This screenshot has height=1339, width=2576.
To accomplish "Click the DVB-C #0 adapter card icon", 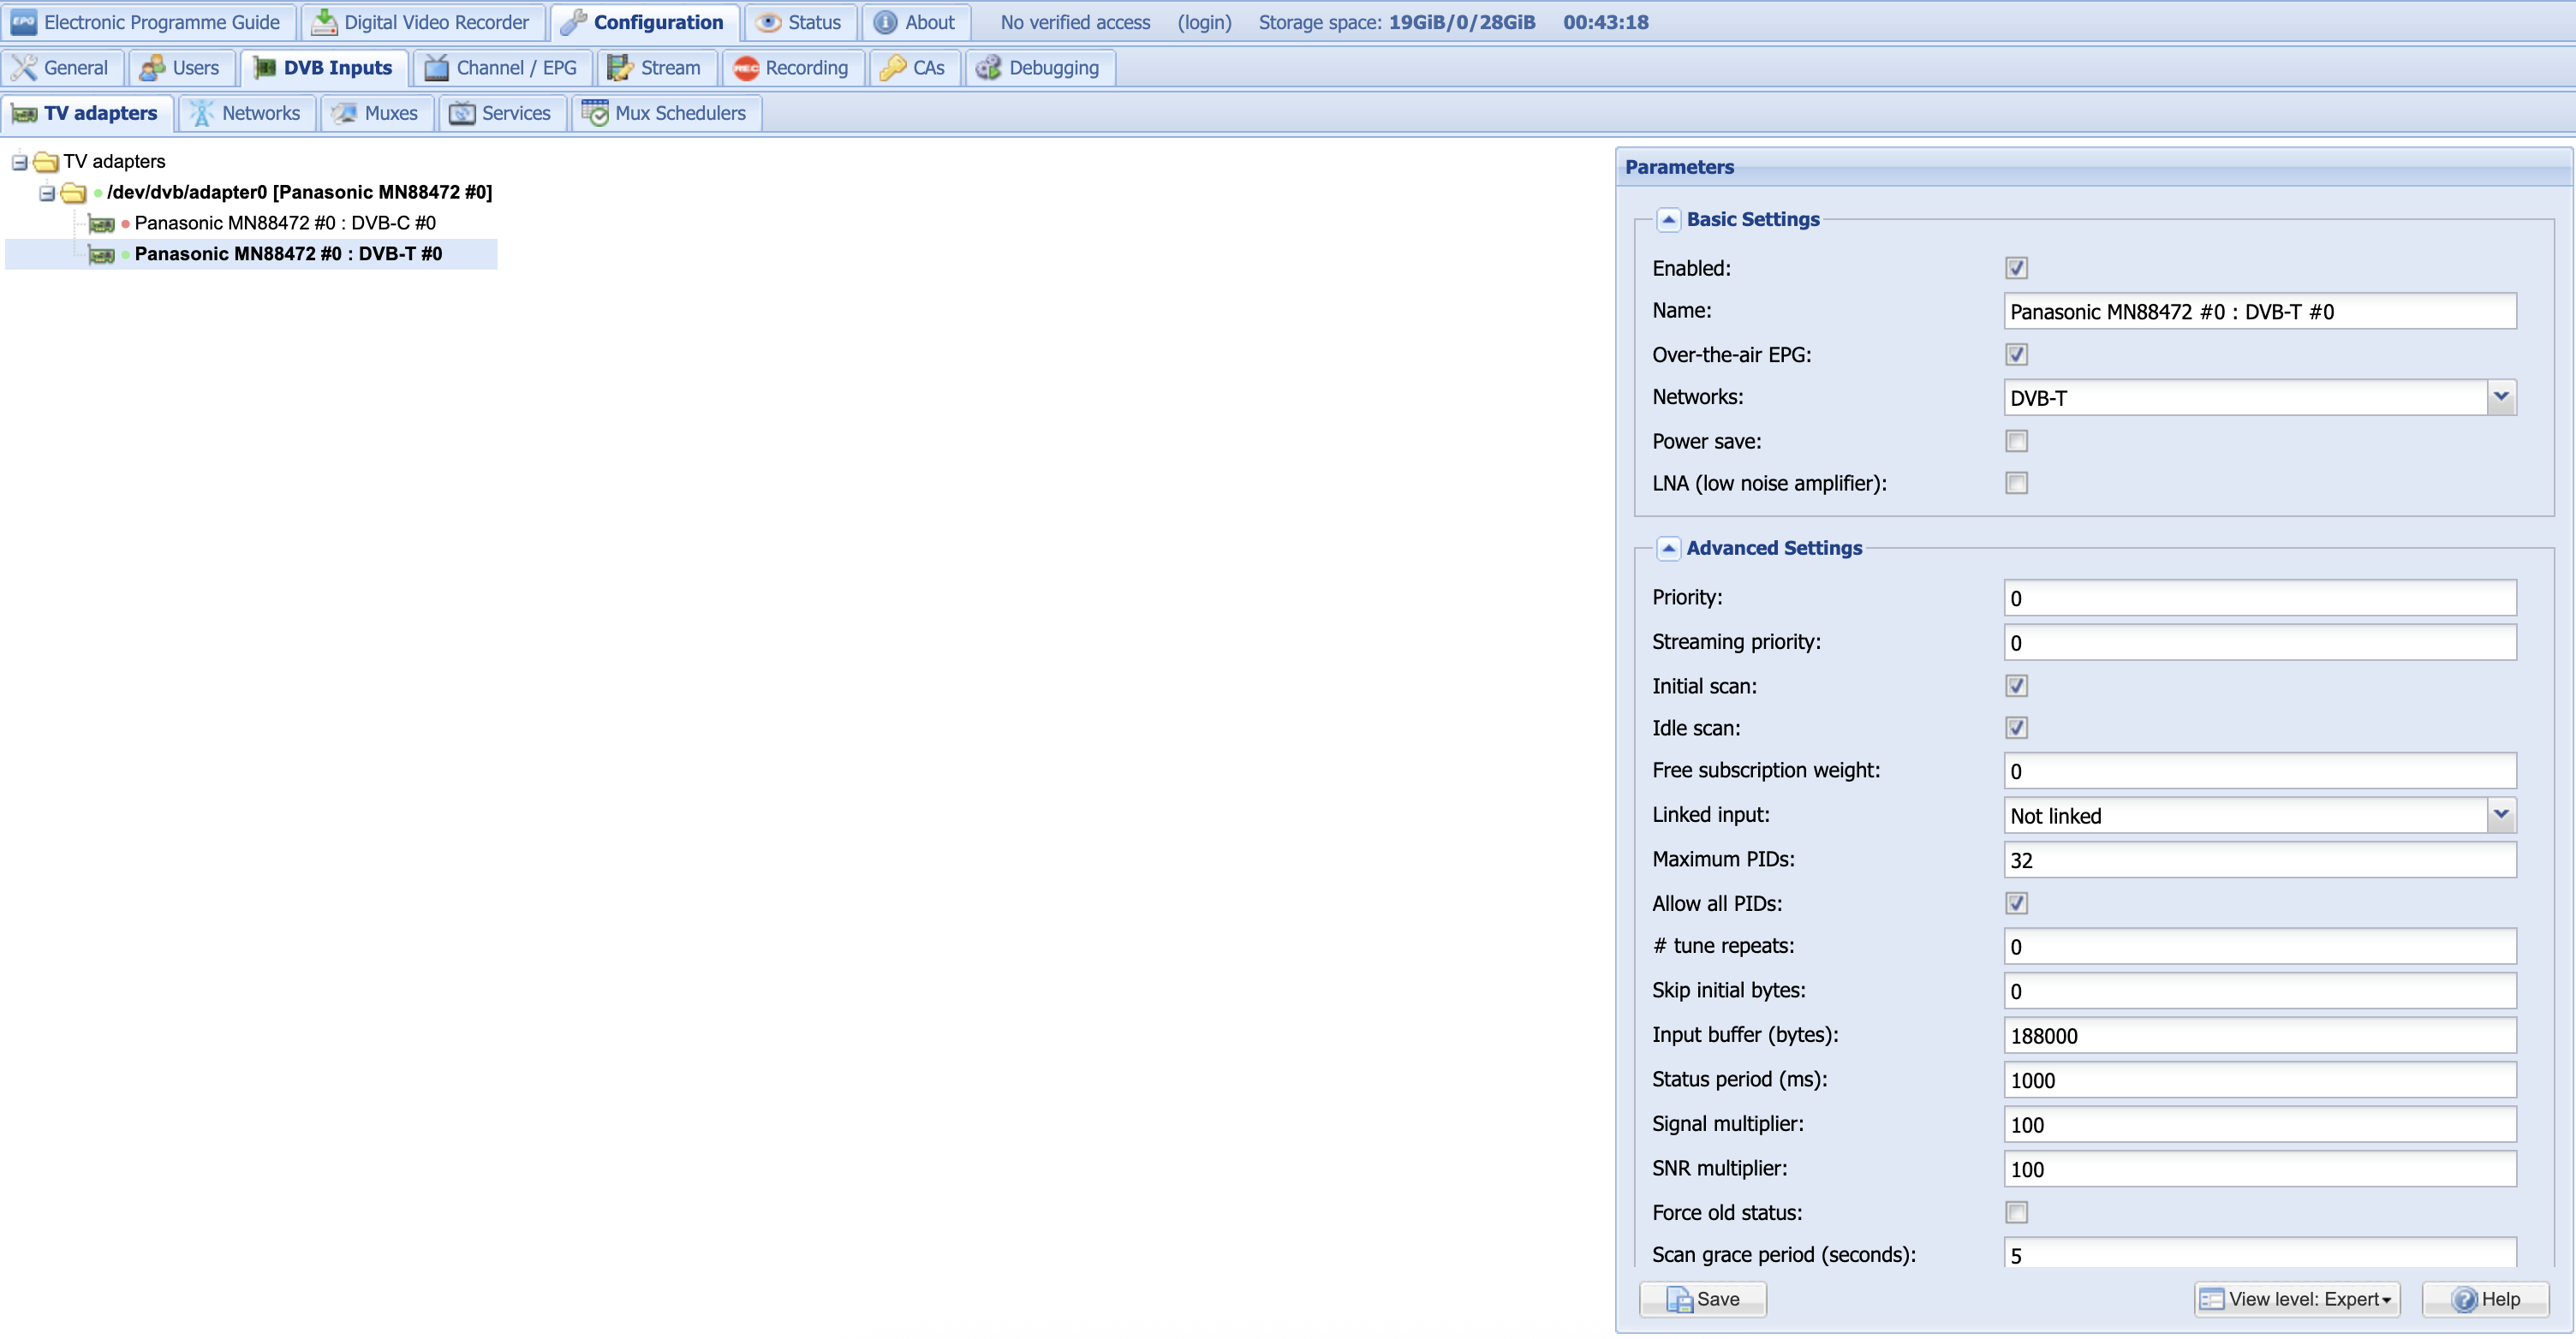I will [x=101, y=223].
